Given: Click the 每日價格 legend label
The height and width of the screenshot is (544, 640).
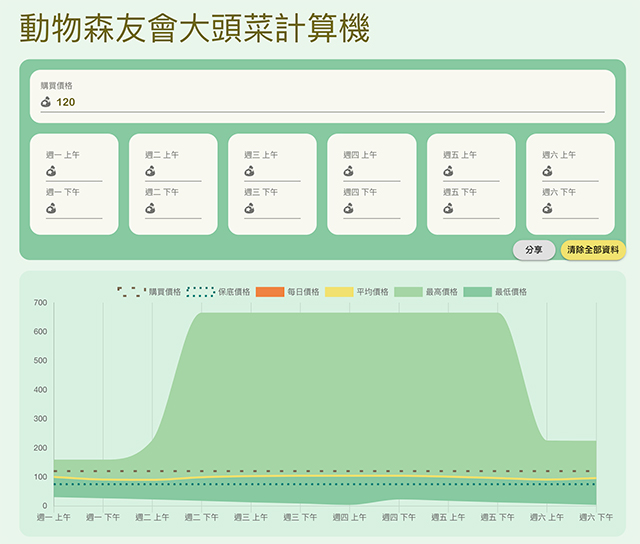Looking at the screenshot, I should 303,292.
